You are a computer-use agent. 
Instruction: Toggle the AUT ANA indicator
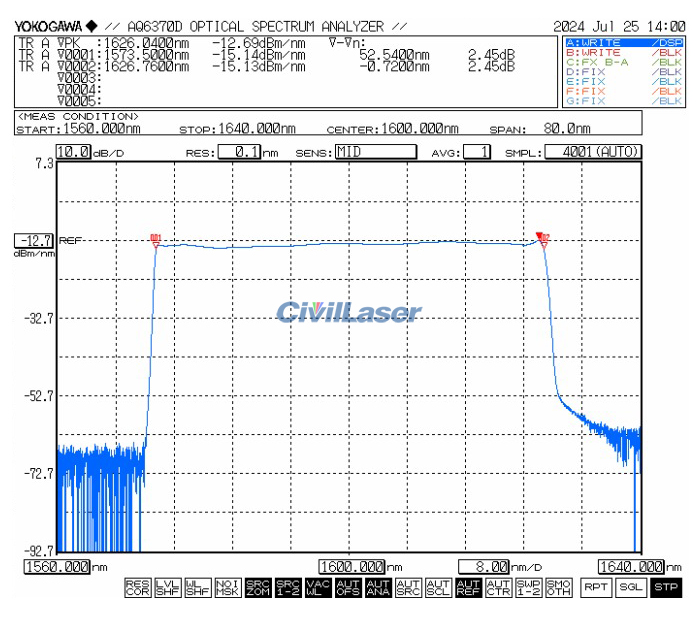pyautogui.click(x=378, y=587)
